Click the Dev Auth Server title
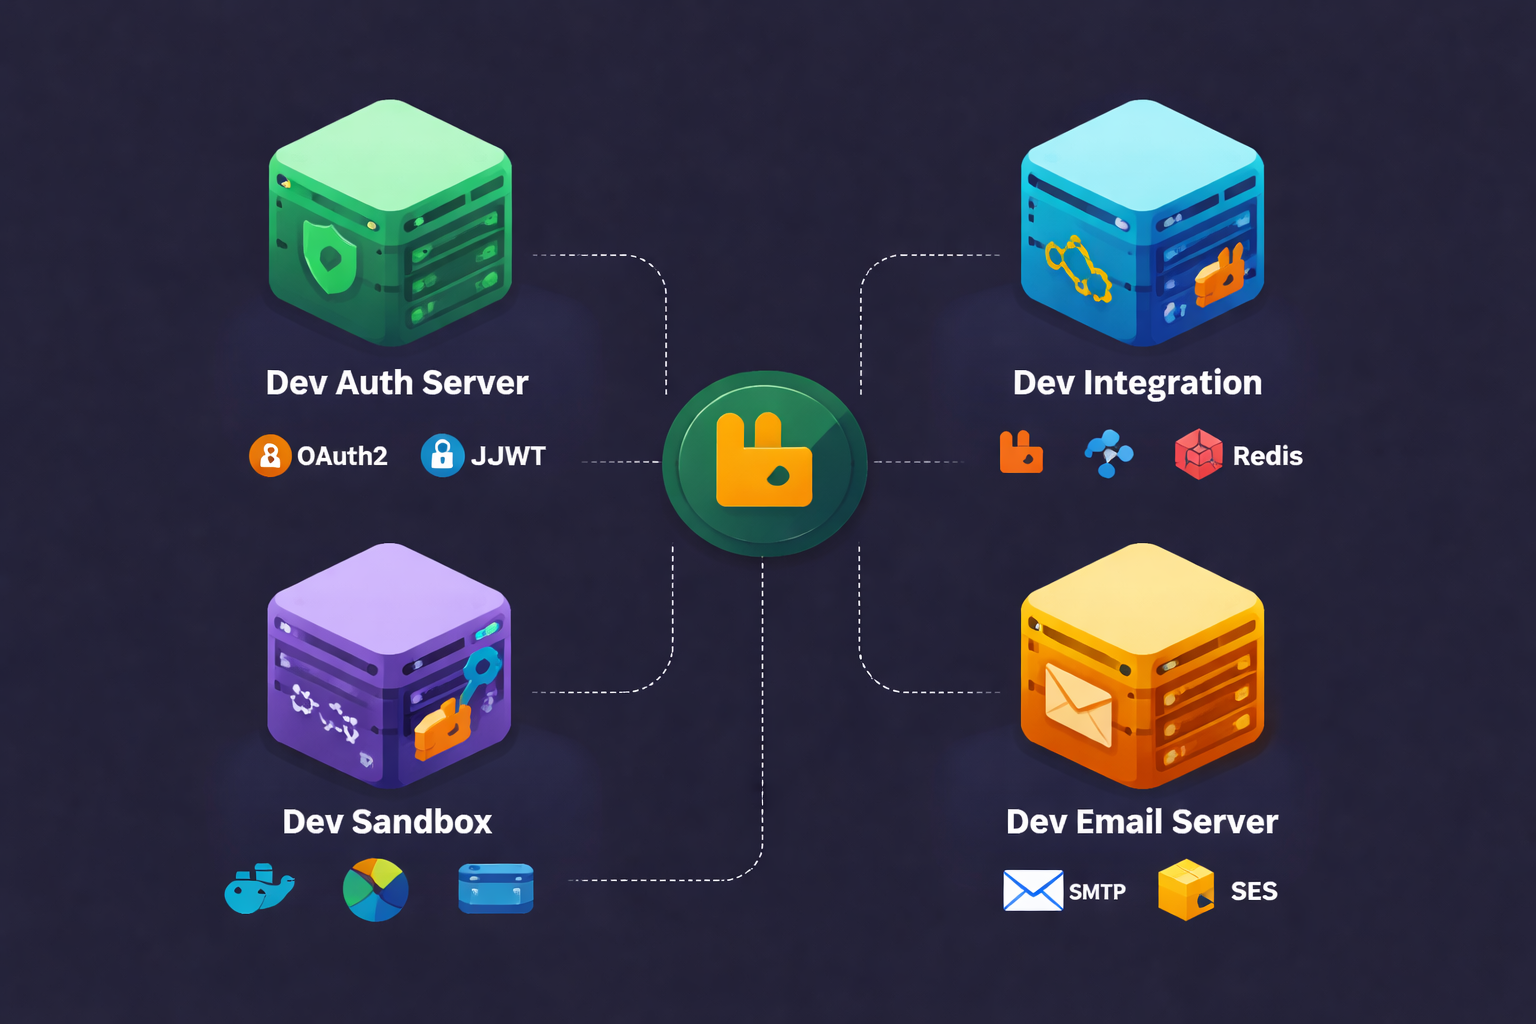 pyautogui.click(x=397, y=383)
